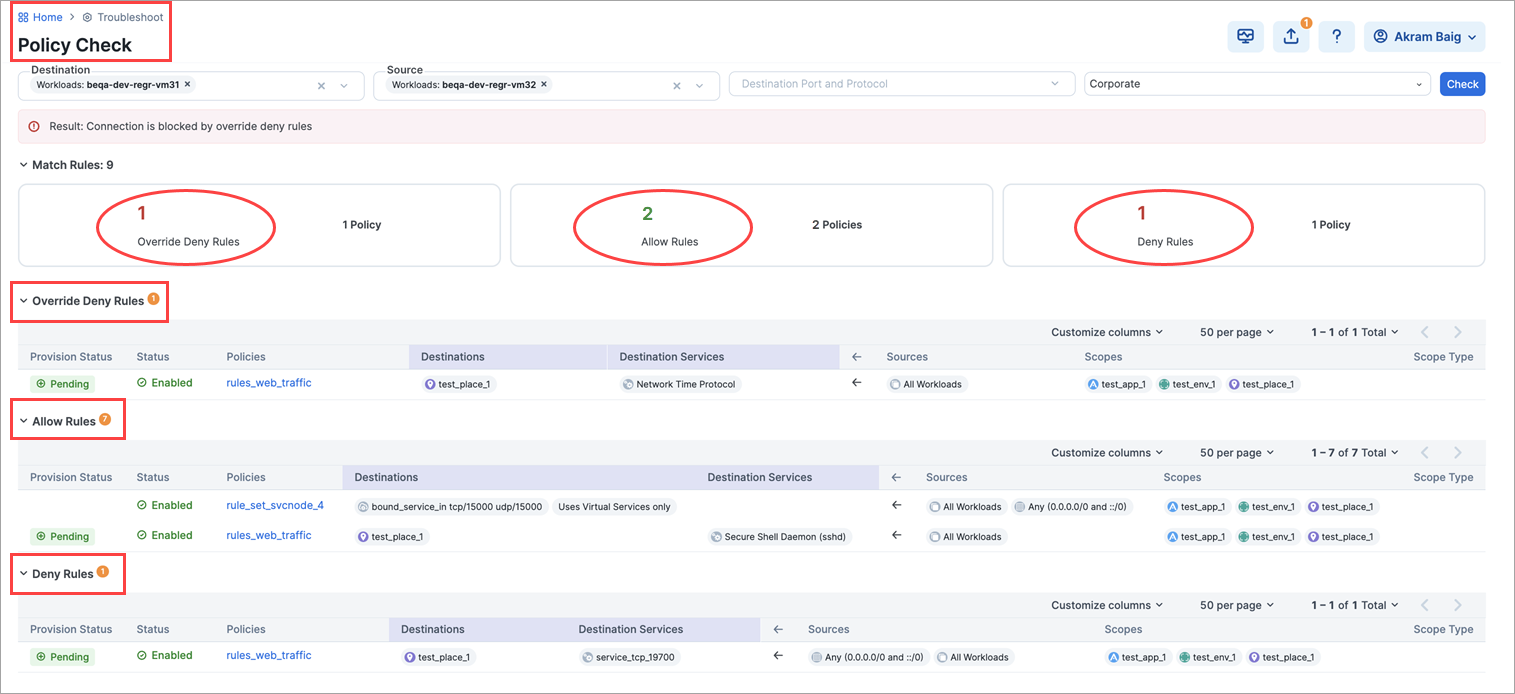Open rules_web_traffic link in Secure Shell row
The width and height of the screenshot is (1515, 694).
coord(269,535)
